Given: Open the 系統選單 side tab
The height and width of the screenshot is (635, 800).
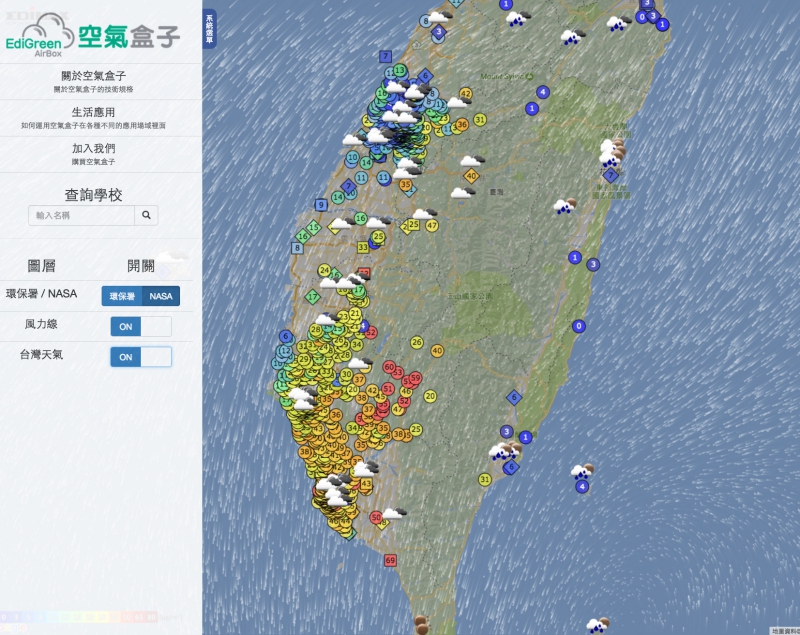Looking at the screenshot, I should pos(209,29).
